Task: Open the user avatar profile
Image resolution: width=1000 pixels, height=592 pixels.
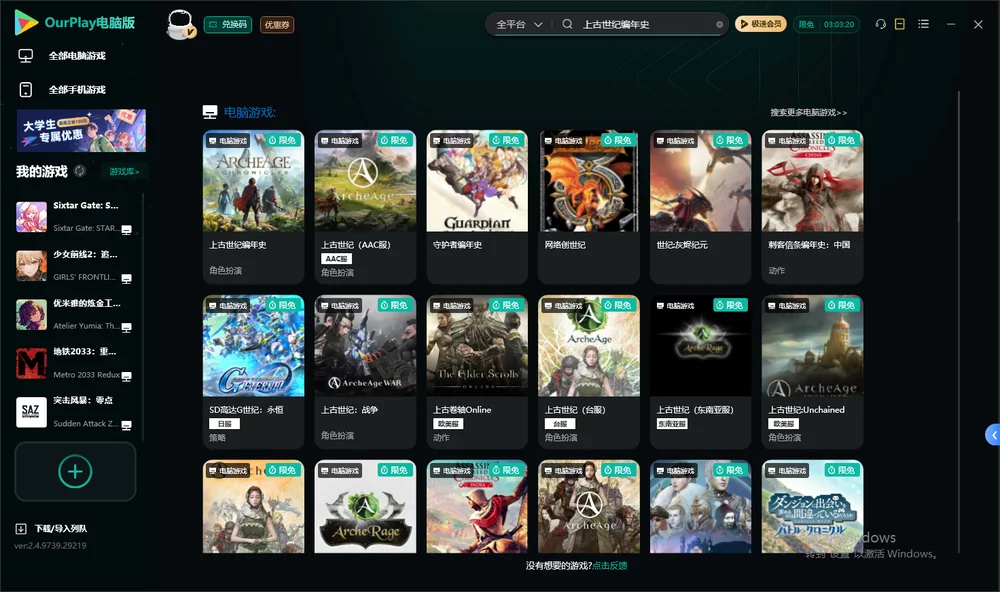Action: pos(180,24)
